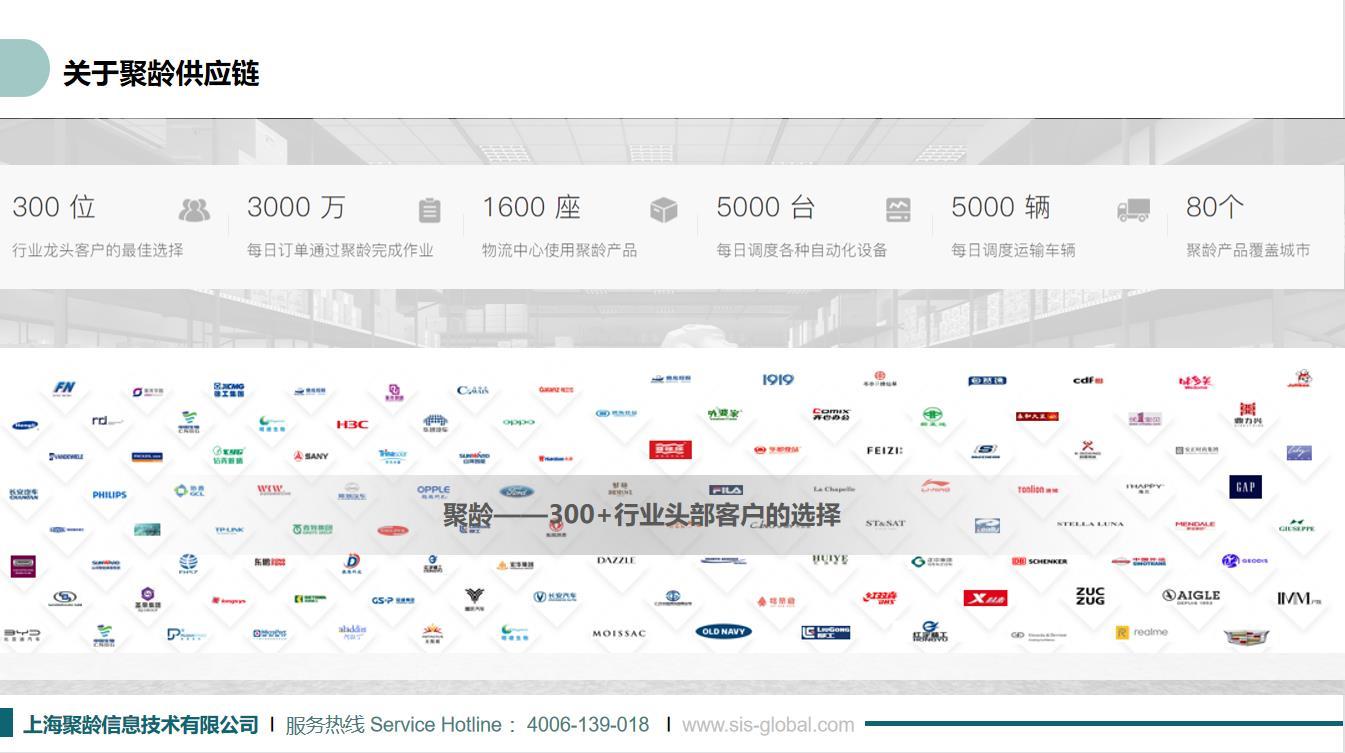
Task: Click the MENDALE logo
Action: (x=1195, y=524)
